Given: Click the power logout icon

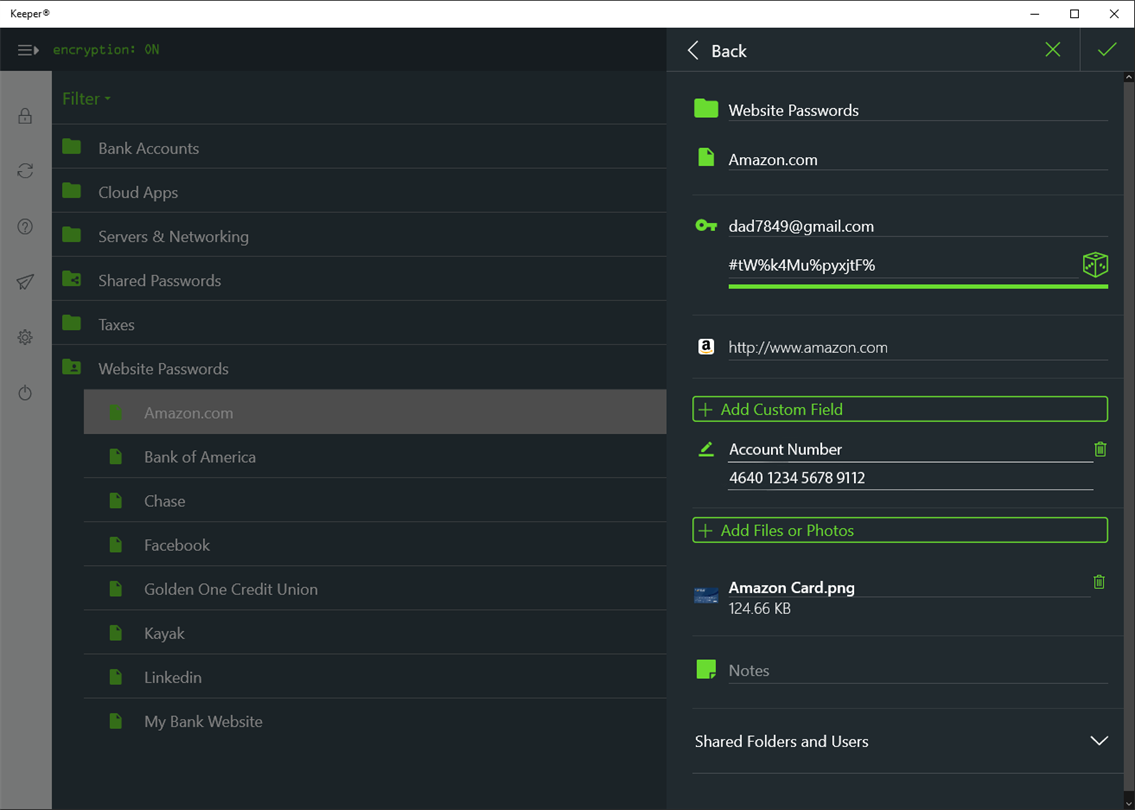Looking at the screenshot, I should (x=25, y=393).
